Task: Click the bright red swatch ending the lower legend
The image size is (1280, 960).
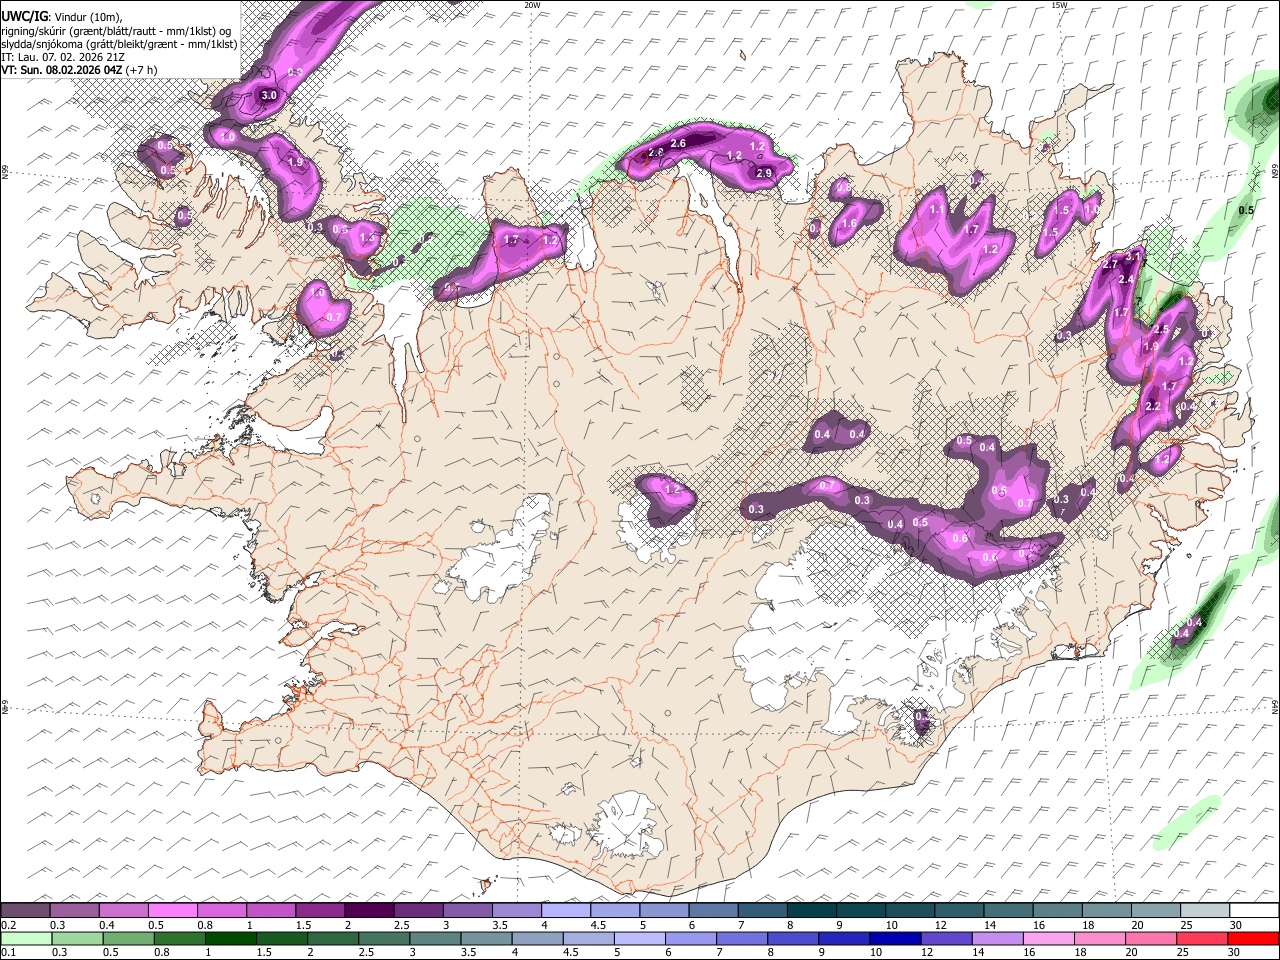Action: (1255, 939)
